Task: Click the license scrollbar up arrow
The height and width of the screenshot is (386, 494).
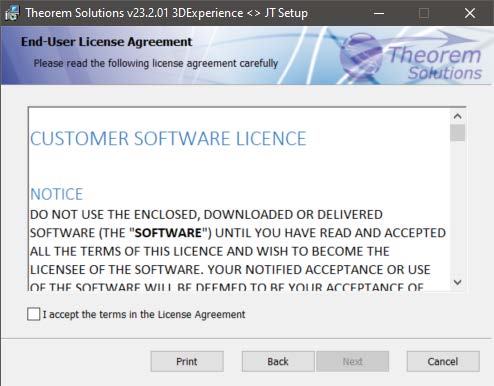Action: click(457, 116)
